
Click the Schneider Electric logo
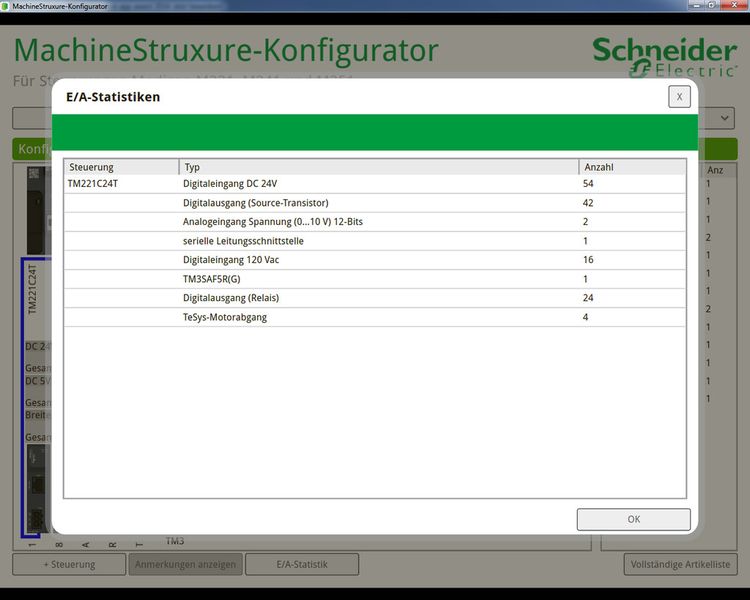[x=664, y=57]
